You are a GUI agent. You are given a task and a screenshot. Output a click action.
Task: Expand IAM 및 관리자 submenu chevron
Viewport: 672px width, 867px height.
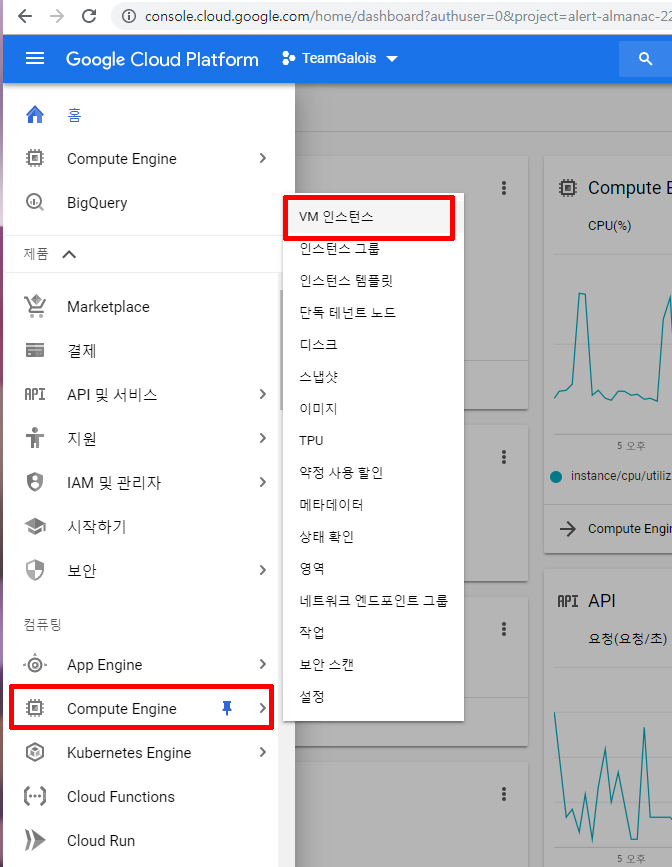263,482
